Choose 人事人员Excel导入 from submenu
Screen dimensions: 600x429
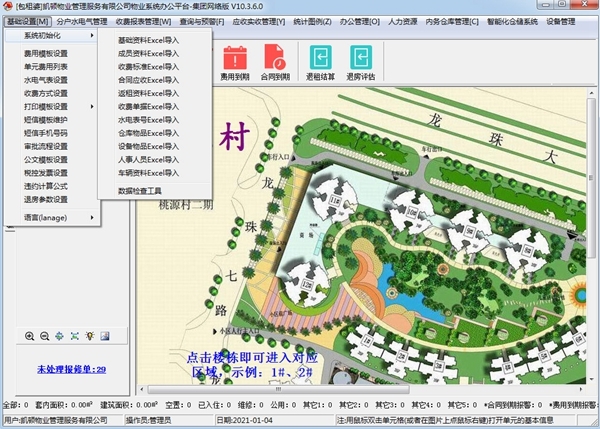148,160
